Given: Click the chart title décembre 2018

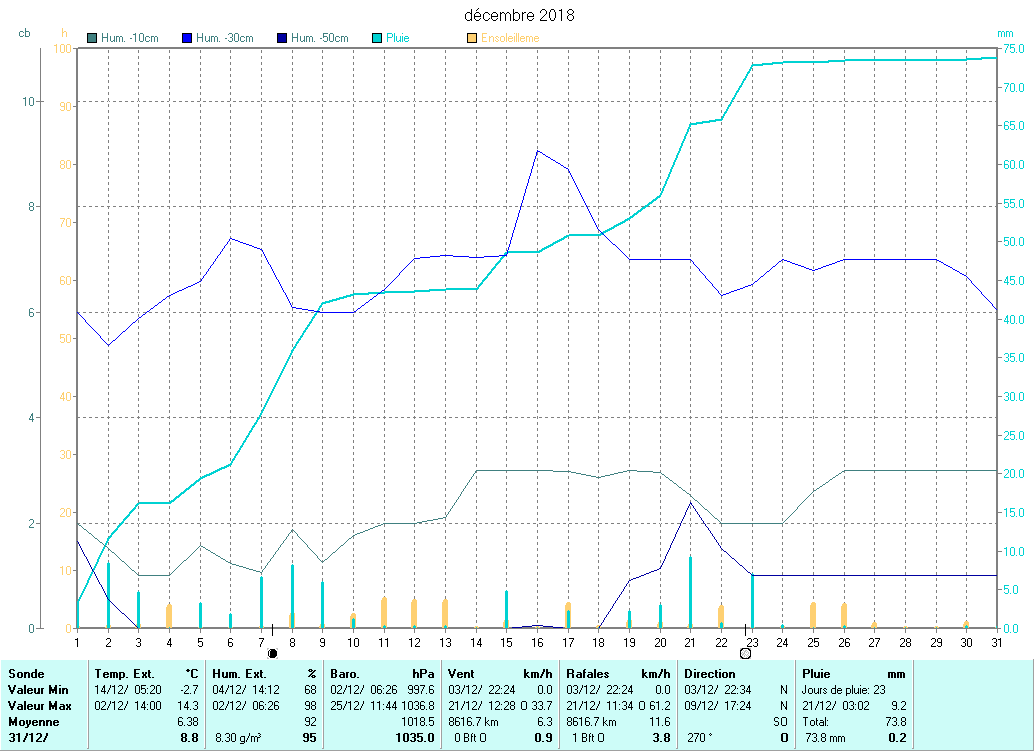Looking at the screenshot, I should point(519,16).
